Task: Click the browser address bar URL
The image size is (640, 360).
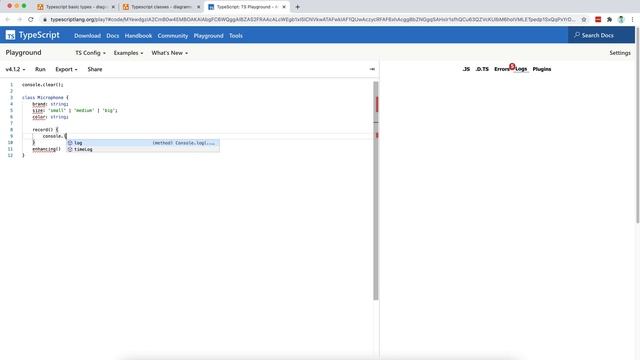Action: click(313, 20)
